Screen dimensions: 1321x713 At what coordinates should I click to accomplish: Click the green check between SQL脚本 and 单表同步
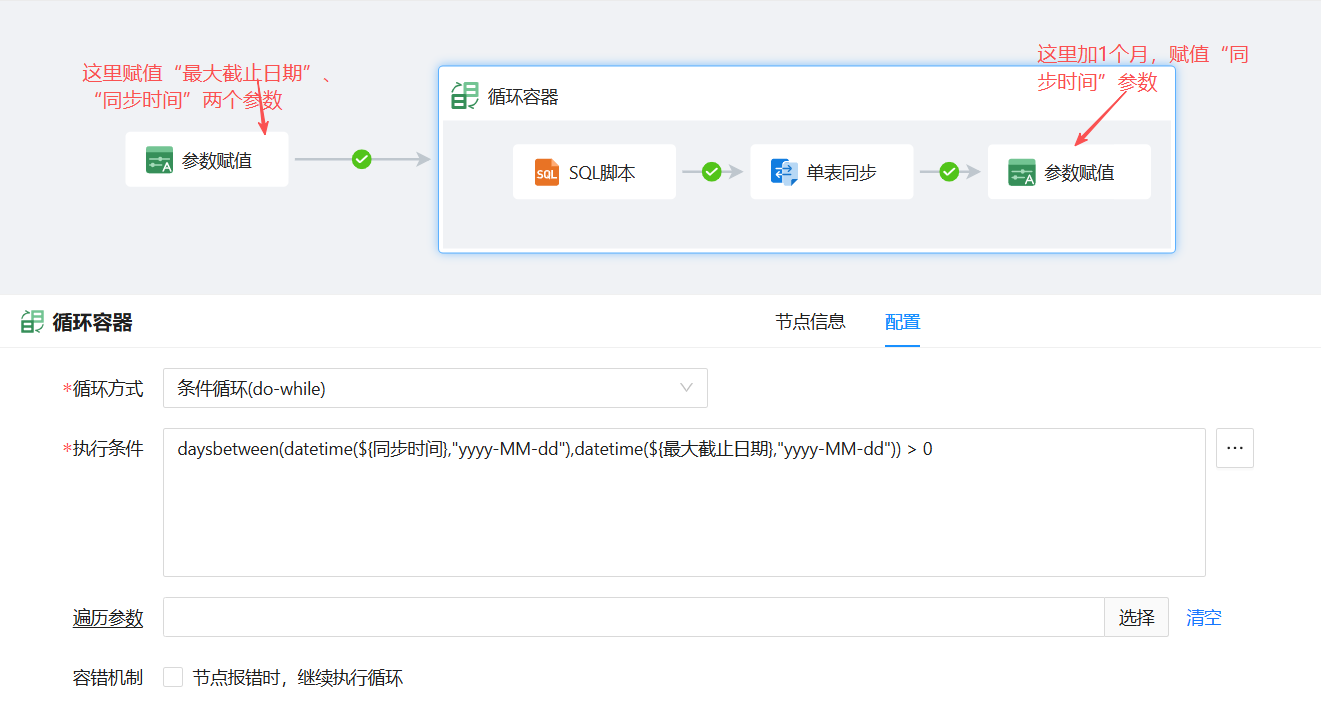pyautogui.click(x=711, y=172)
